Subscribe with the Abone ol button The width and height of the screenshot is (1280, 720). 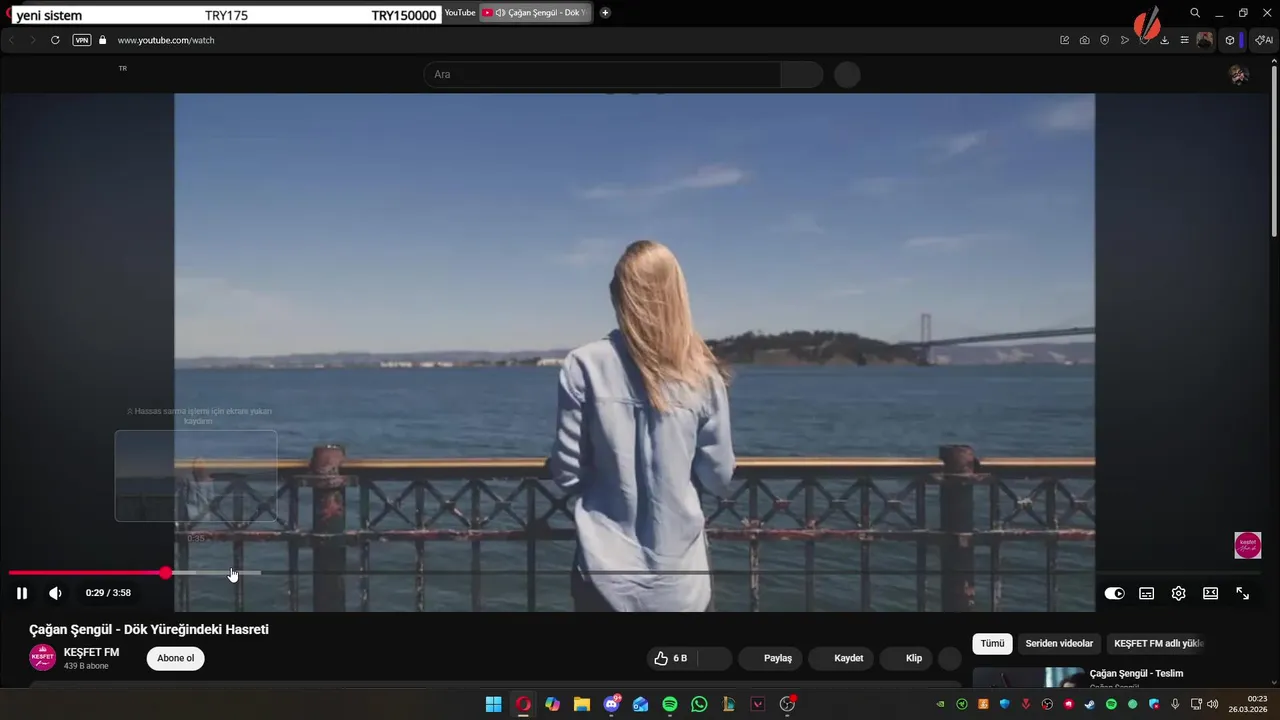(x=176, y=658)
